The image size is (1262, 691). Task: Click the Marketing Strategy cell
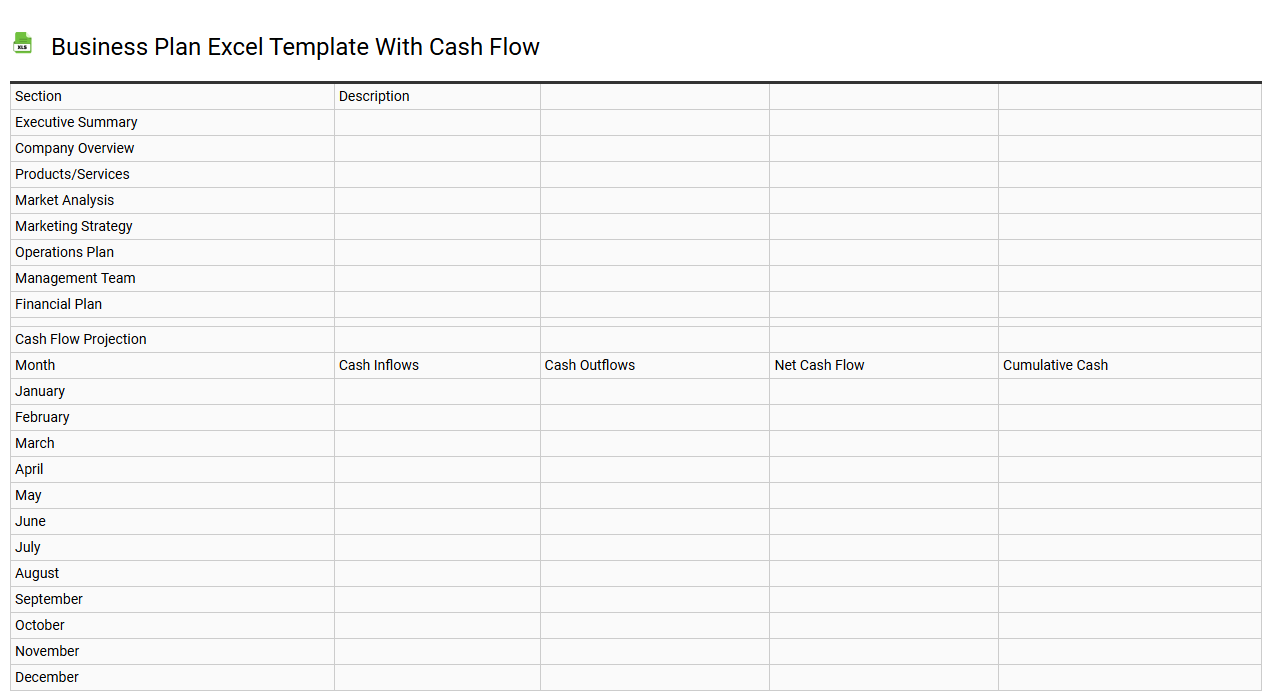(x=73, y=226)
